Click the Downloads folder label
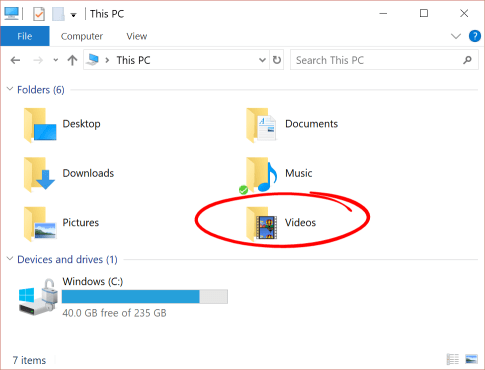 point(88,173)
